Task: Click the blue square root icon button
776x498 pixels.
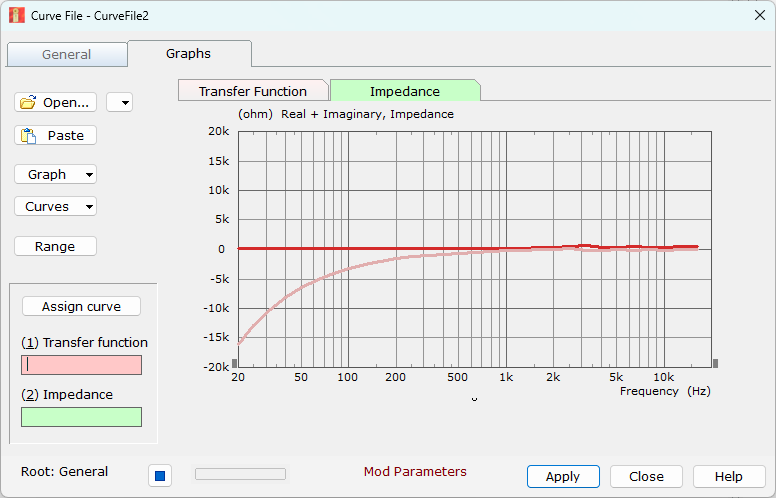Action: point(160,476)
